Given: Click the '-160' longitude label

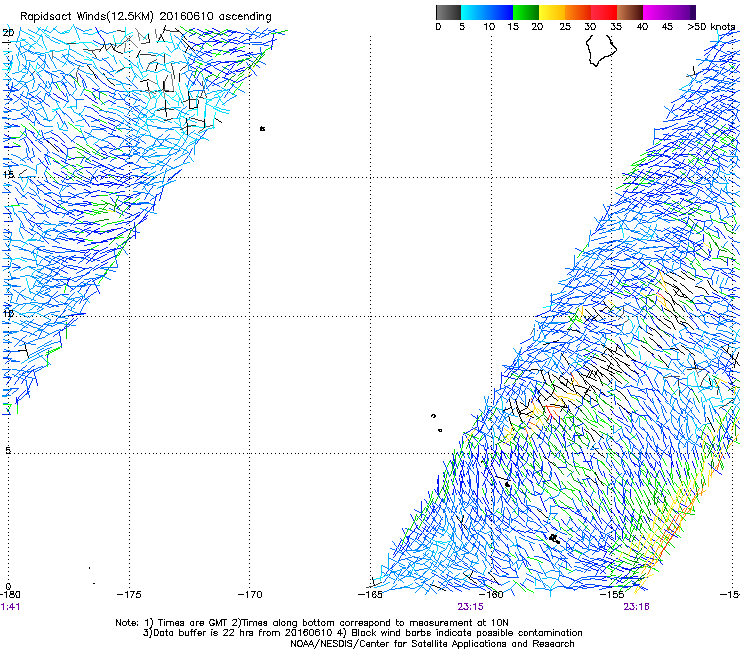Looking at the screenshot, I should tap(491, 594).
